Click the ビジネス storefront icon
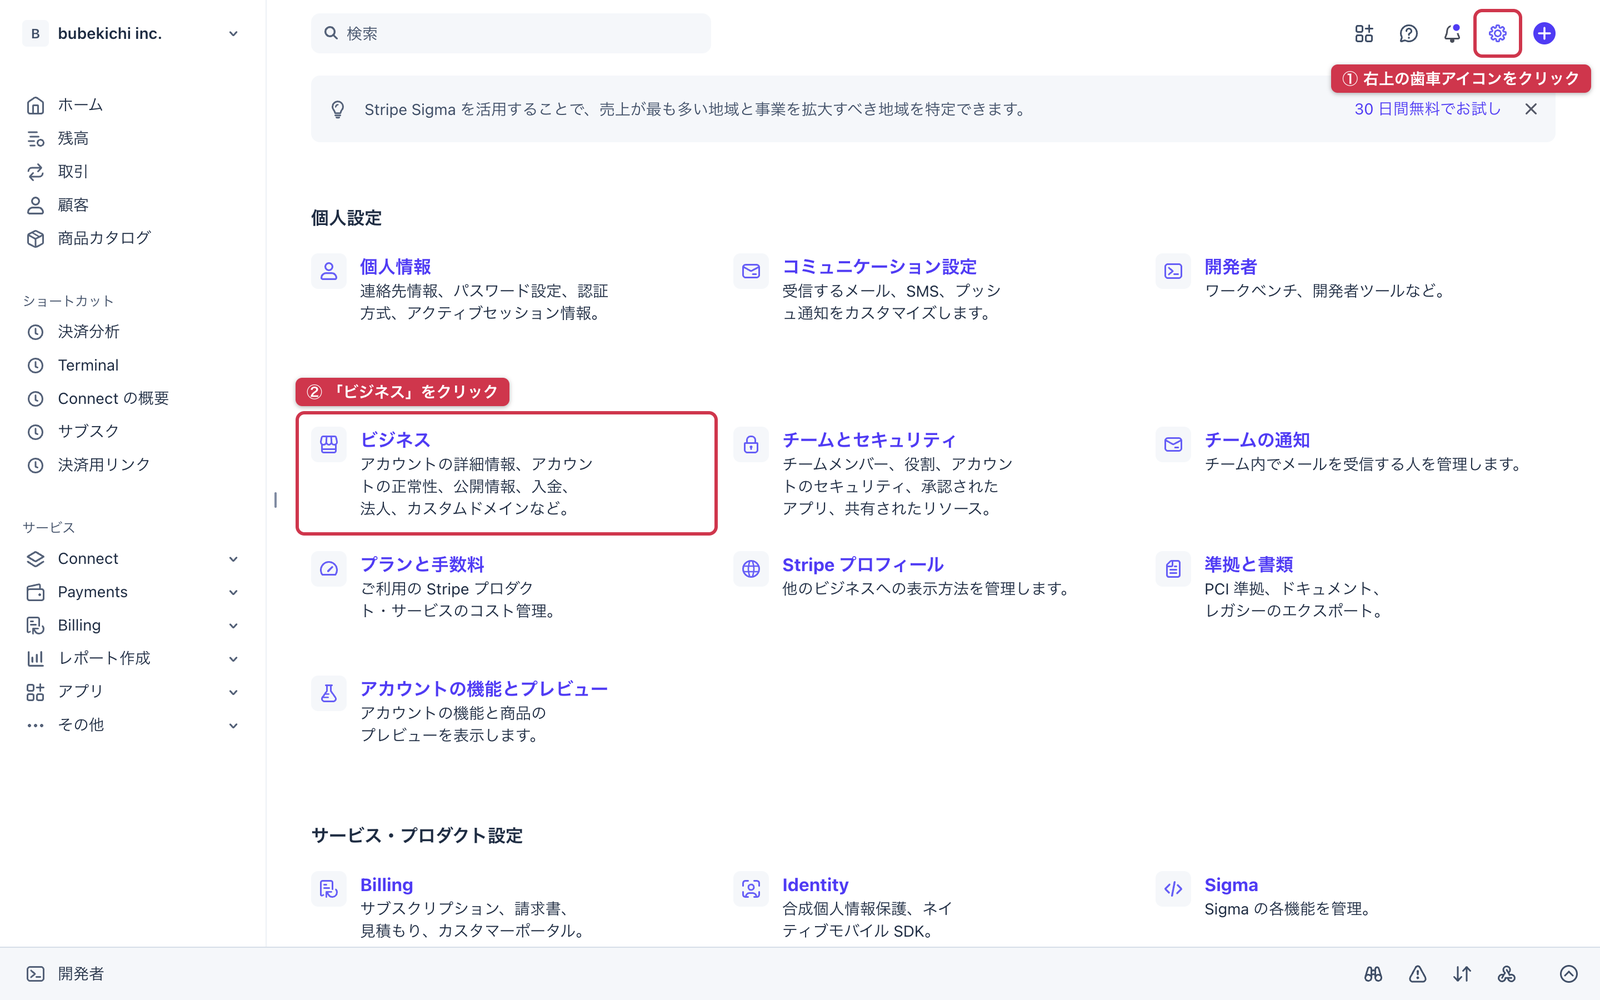Viewport: 1600px width, 1000px height. (328, 444)
